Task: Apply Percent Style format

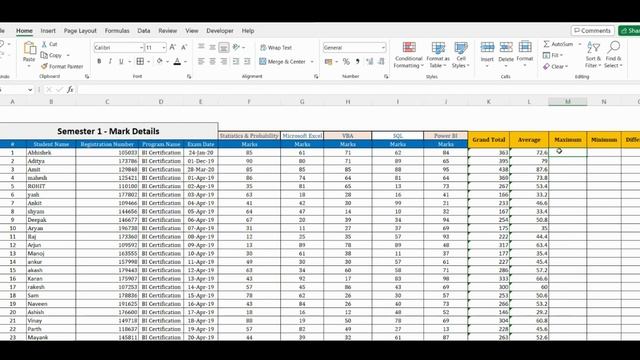Action: click(346, 62)
